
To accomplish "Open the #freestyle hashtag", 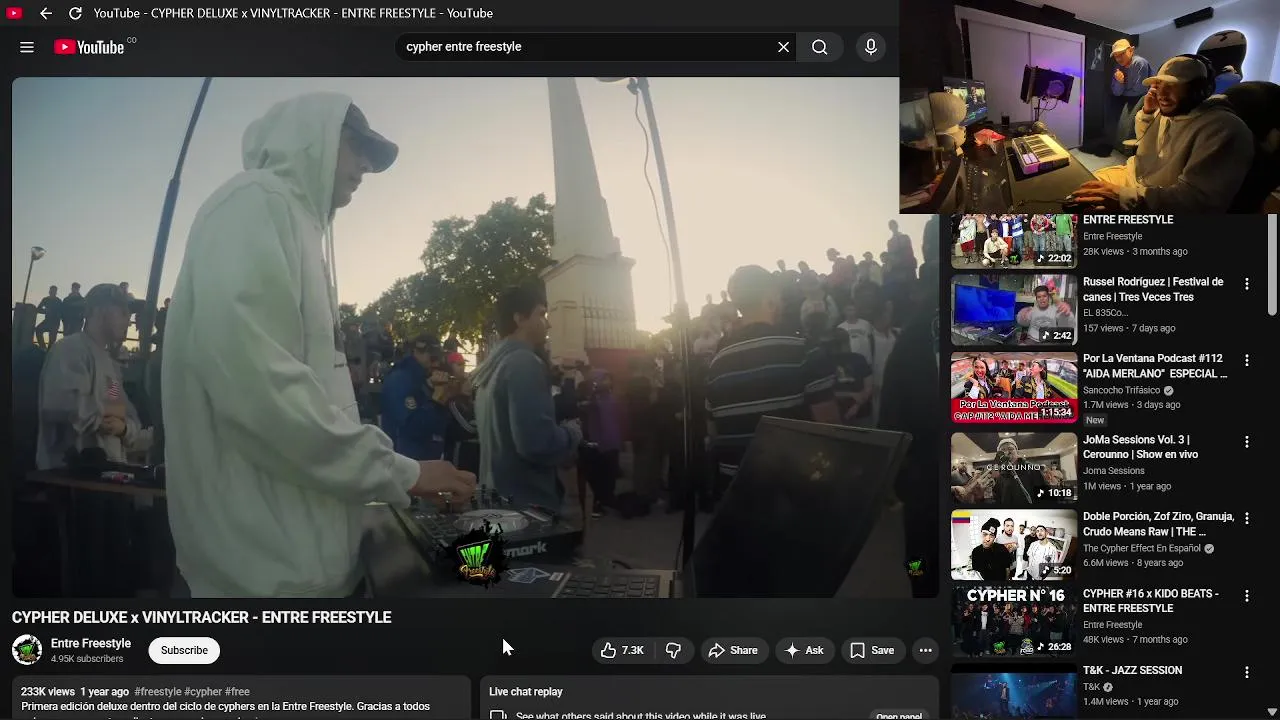I will [x=158, y=691].
